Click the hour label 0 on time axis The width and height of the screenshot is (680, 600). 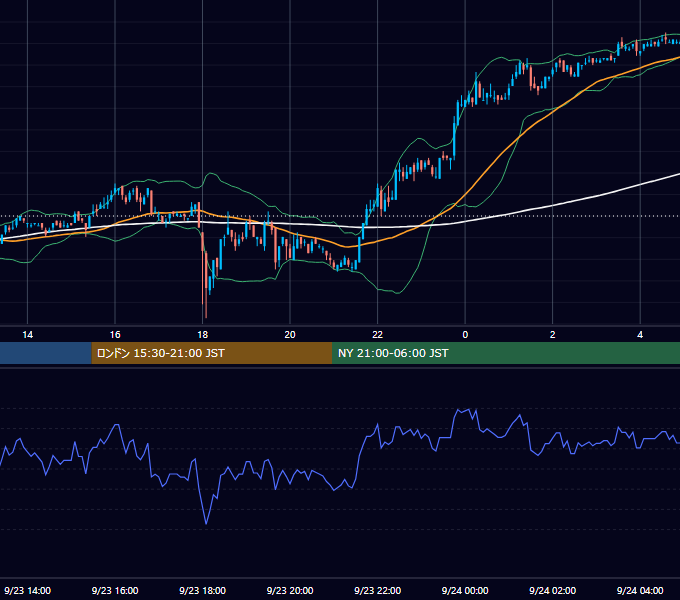pyautogui.click(x=465, y=335)
